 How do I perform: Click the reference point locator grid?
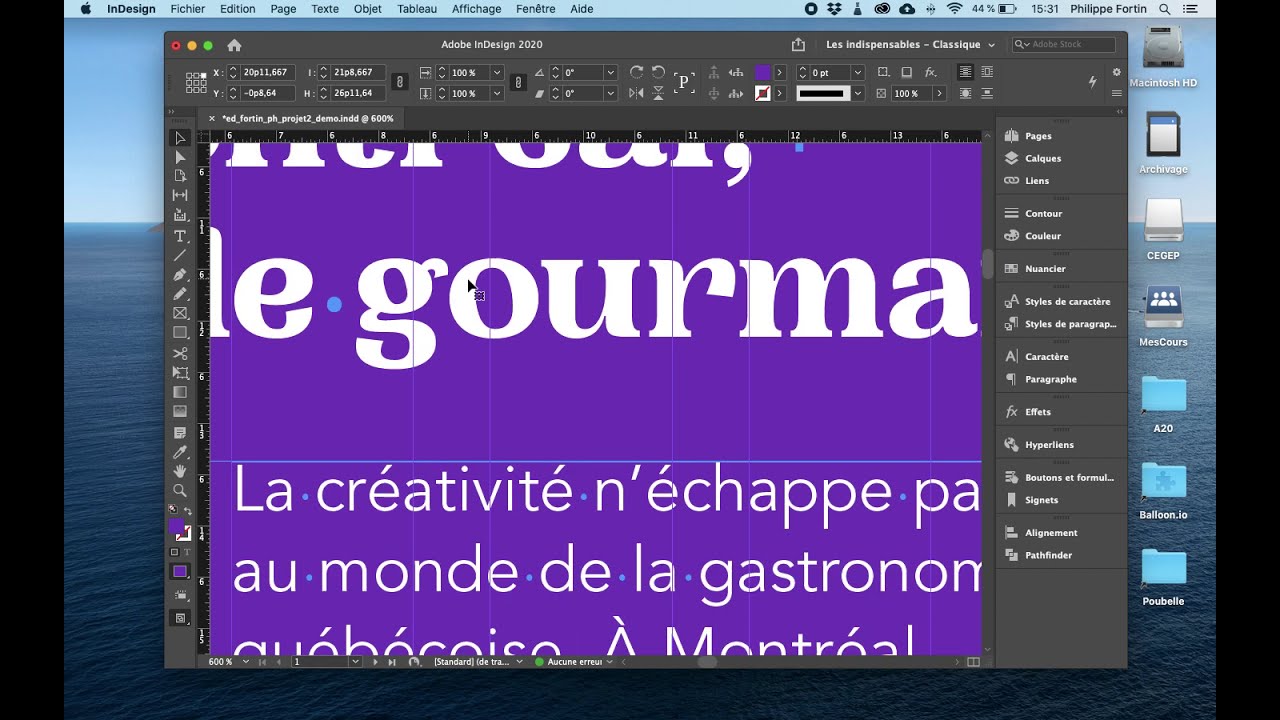tap(196, 83)
